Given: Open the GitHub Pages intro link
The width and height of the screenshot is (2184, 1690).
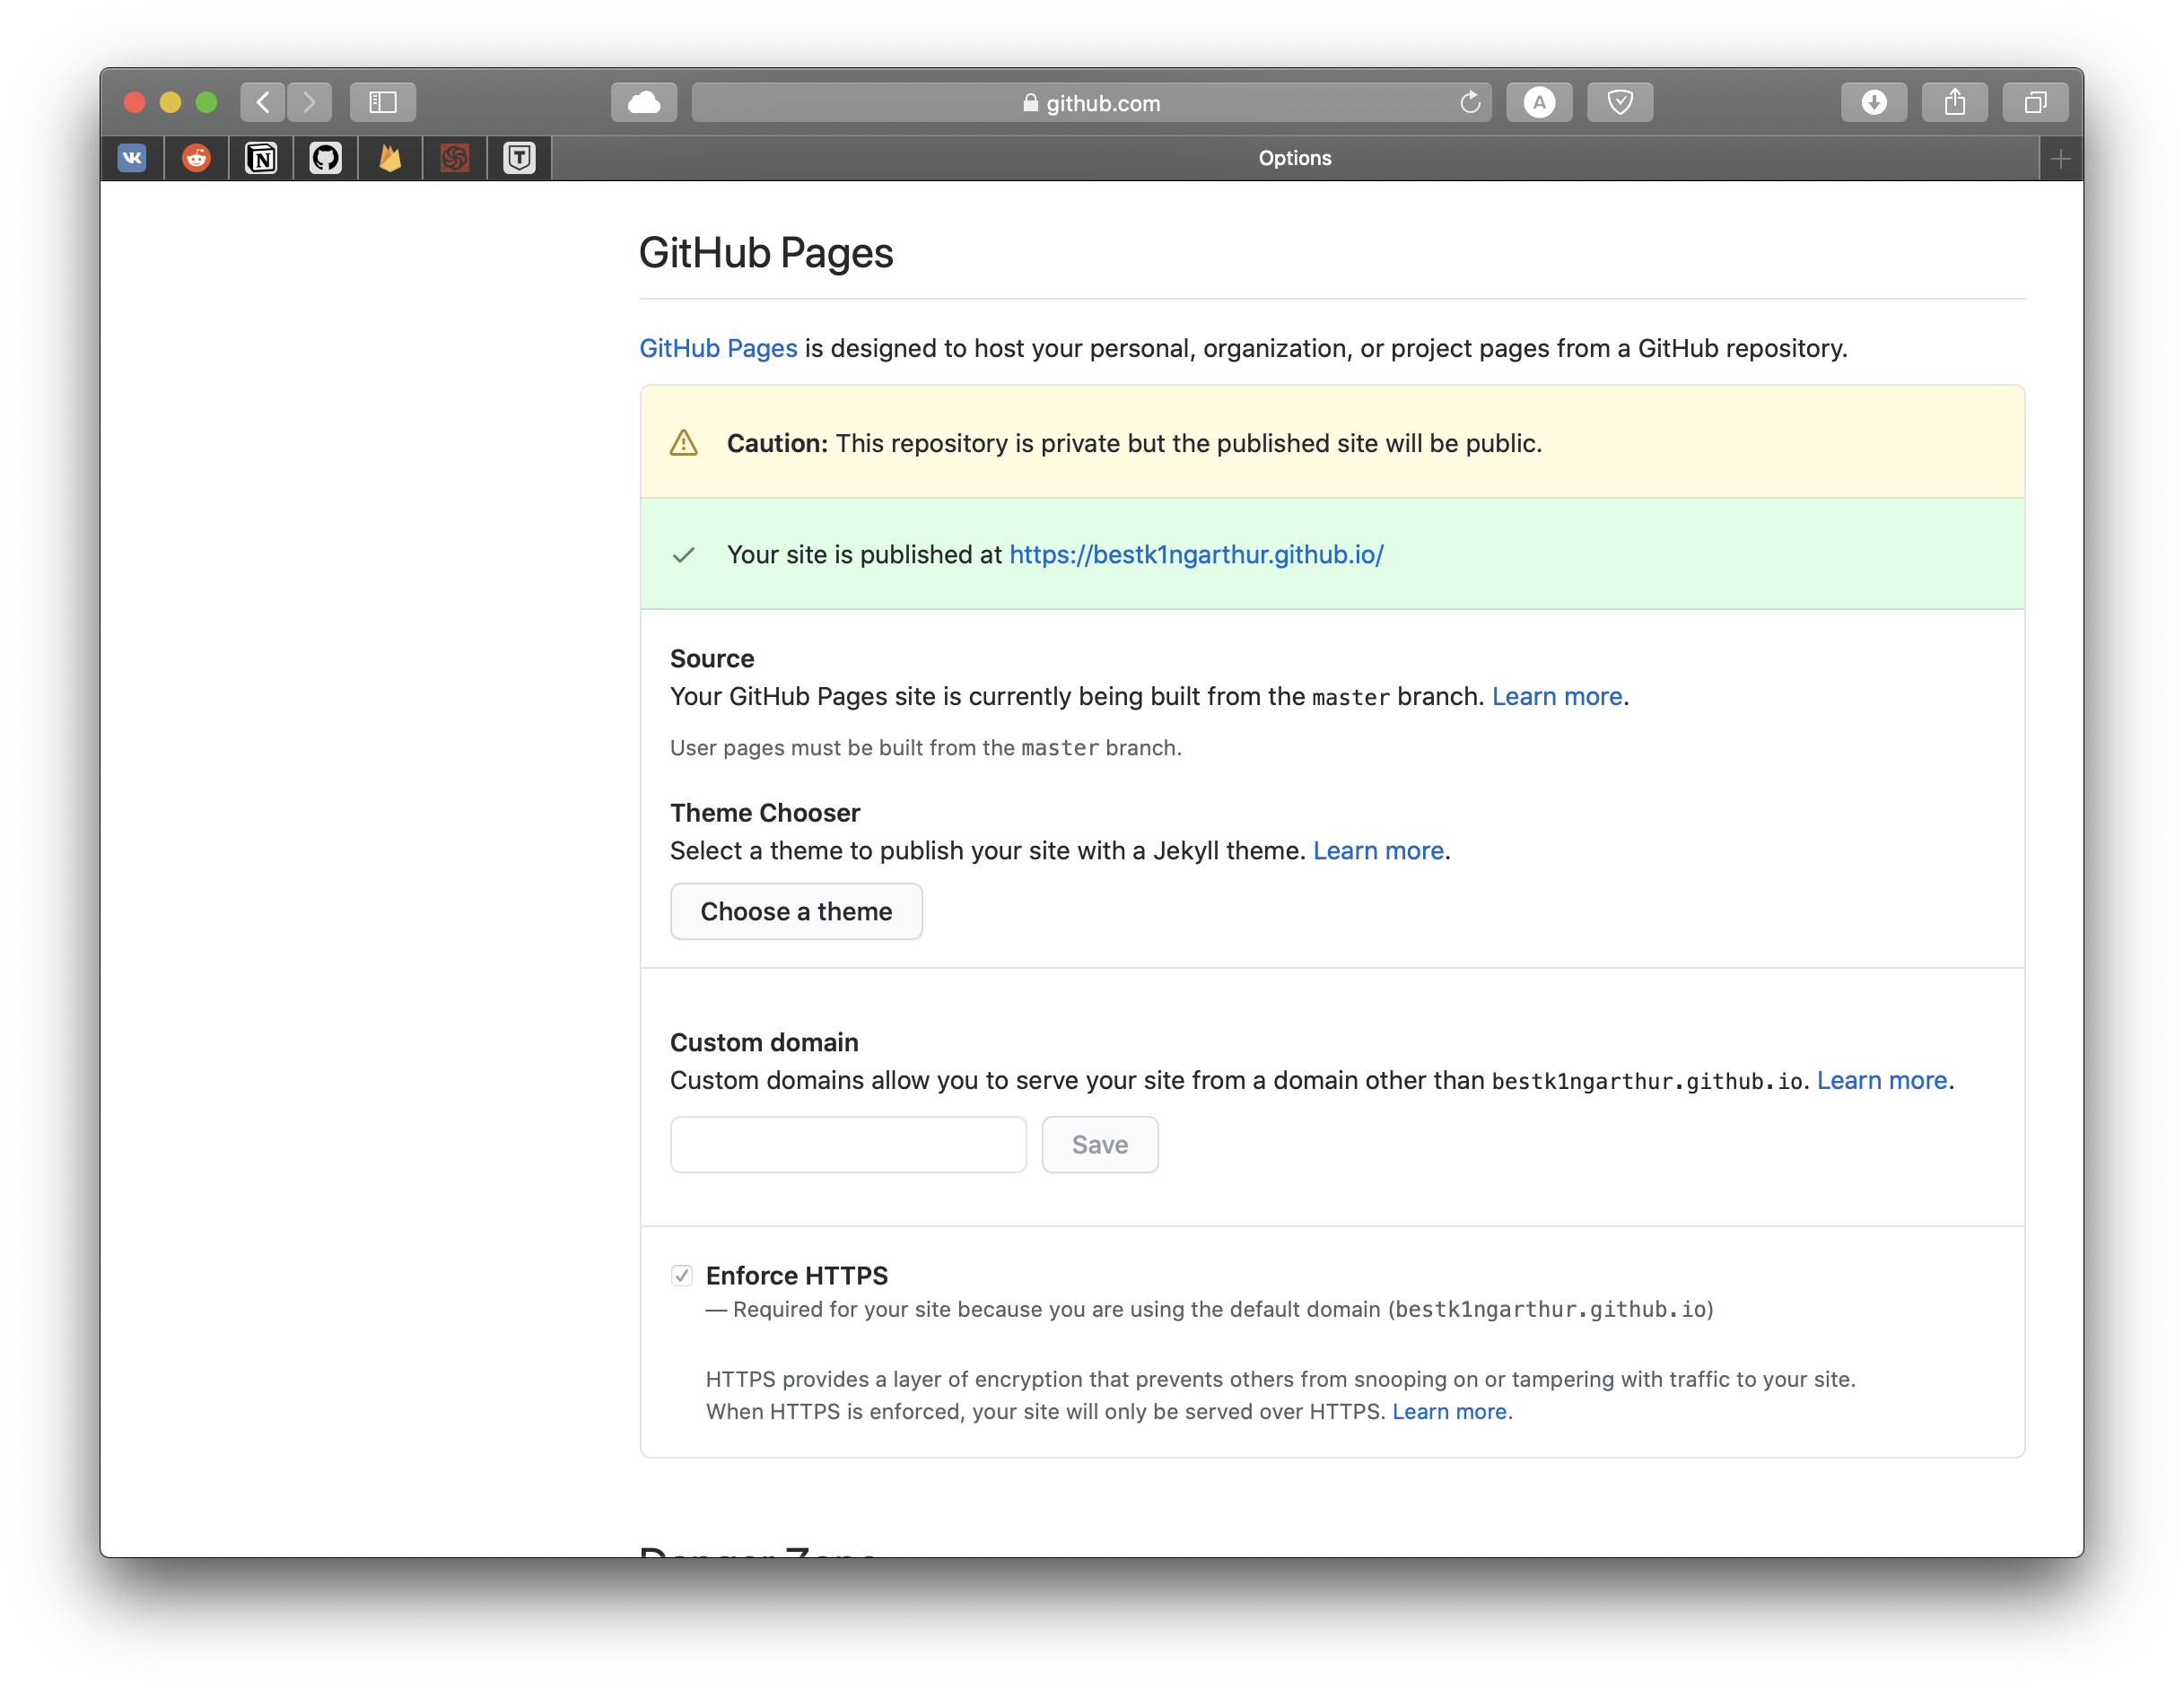Looking at the screenshot, I should [718, 348].
